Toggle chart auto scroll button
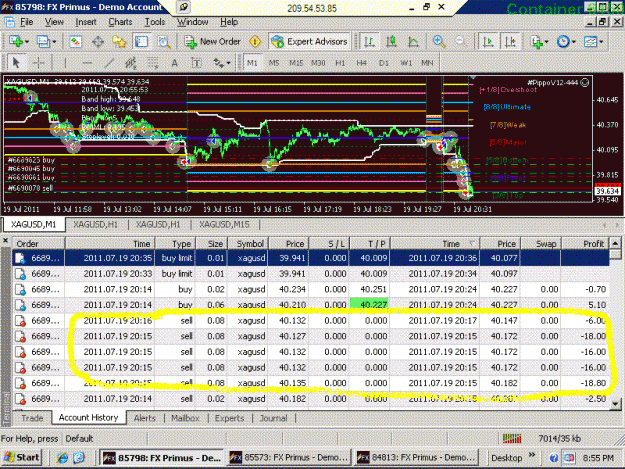The width and height of the screenshot is (625, 469). click(x=488, y=41)
